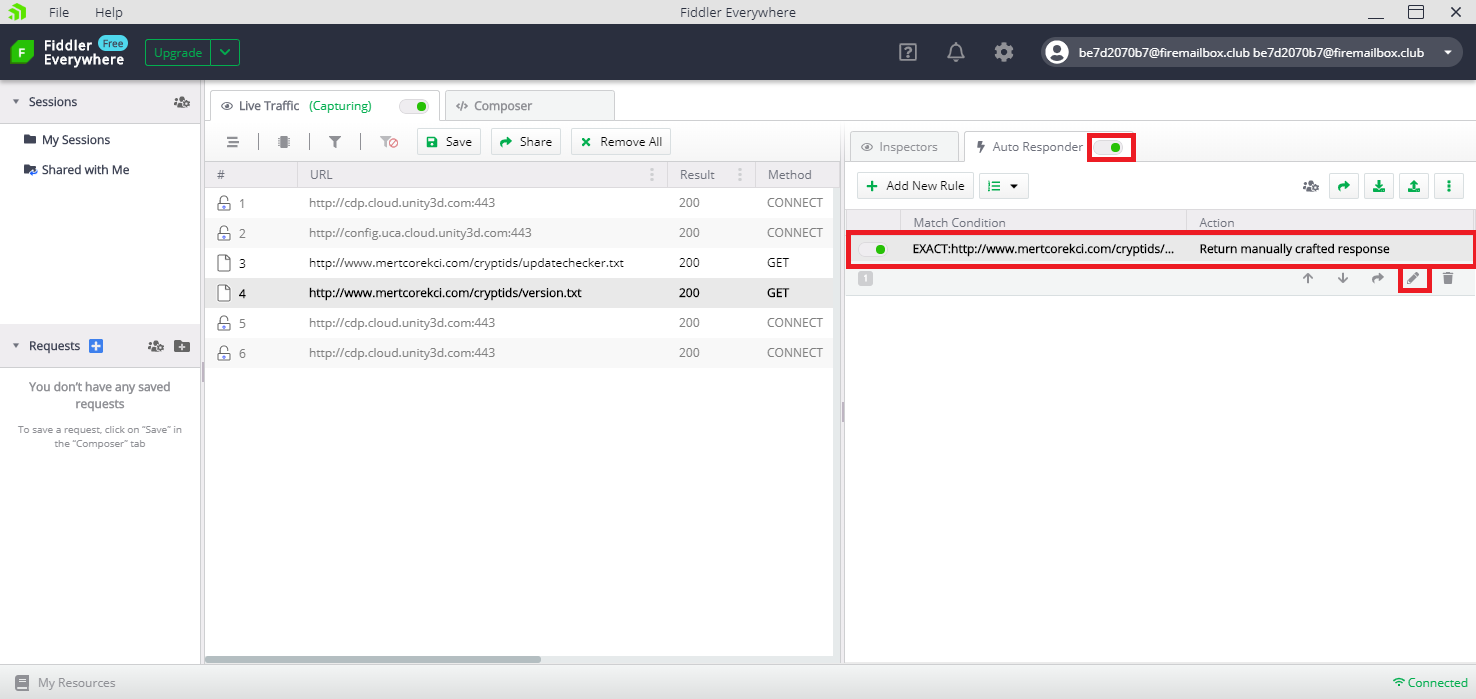This screenshot has width=1476, height=699.
Task: Click the green share arrow rules icon
Action: click(1344, 186)
